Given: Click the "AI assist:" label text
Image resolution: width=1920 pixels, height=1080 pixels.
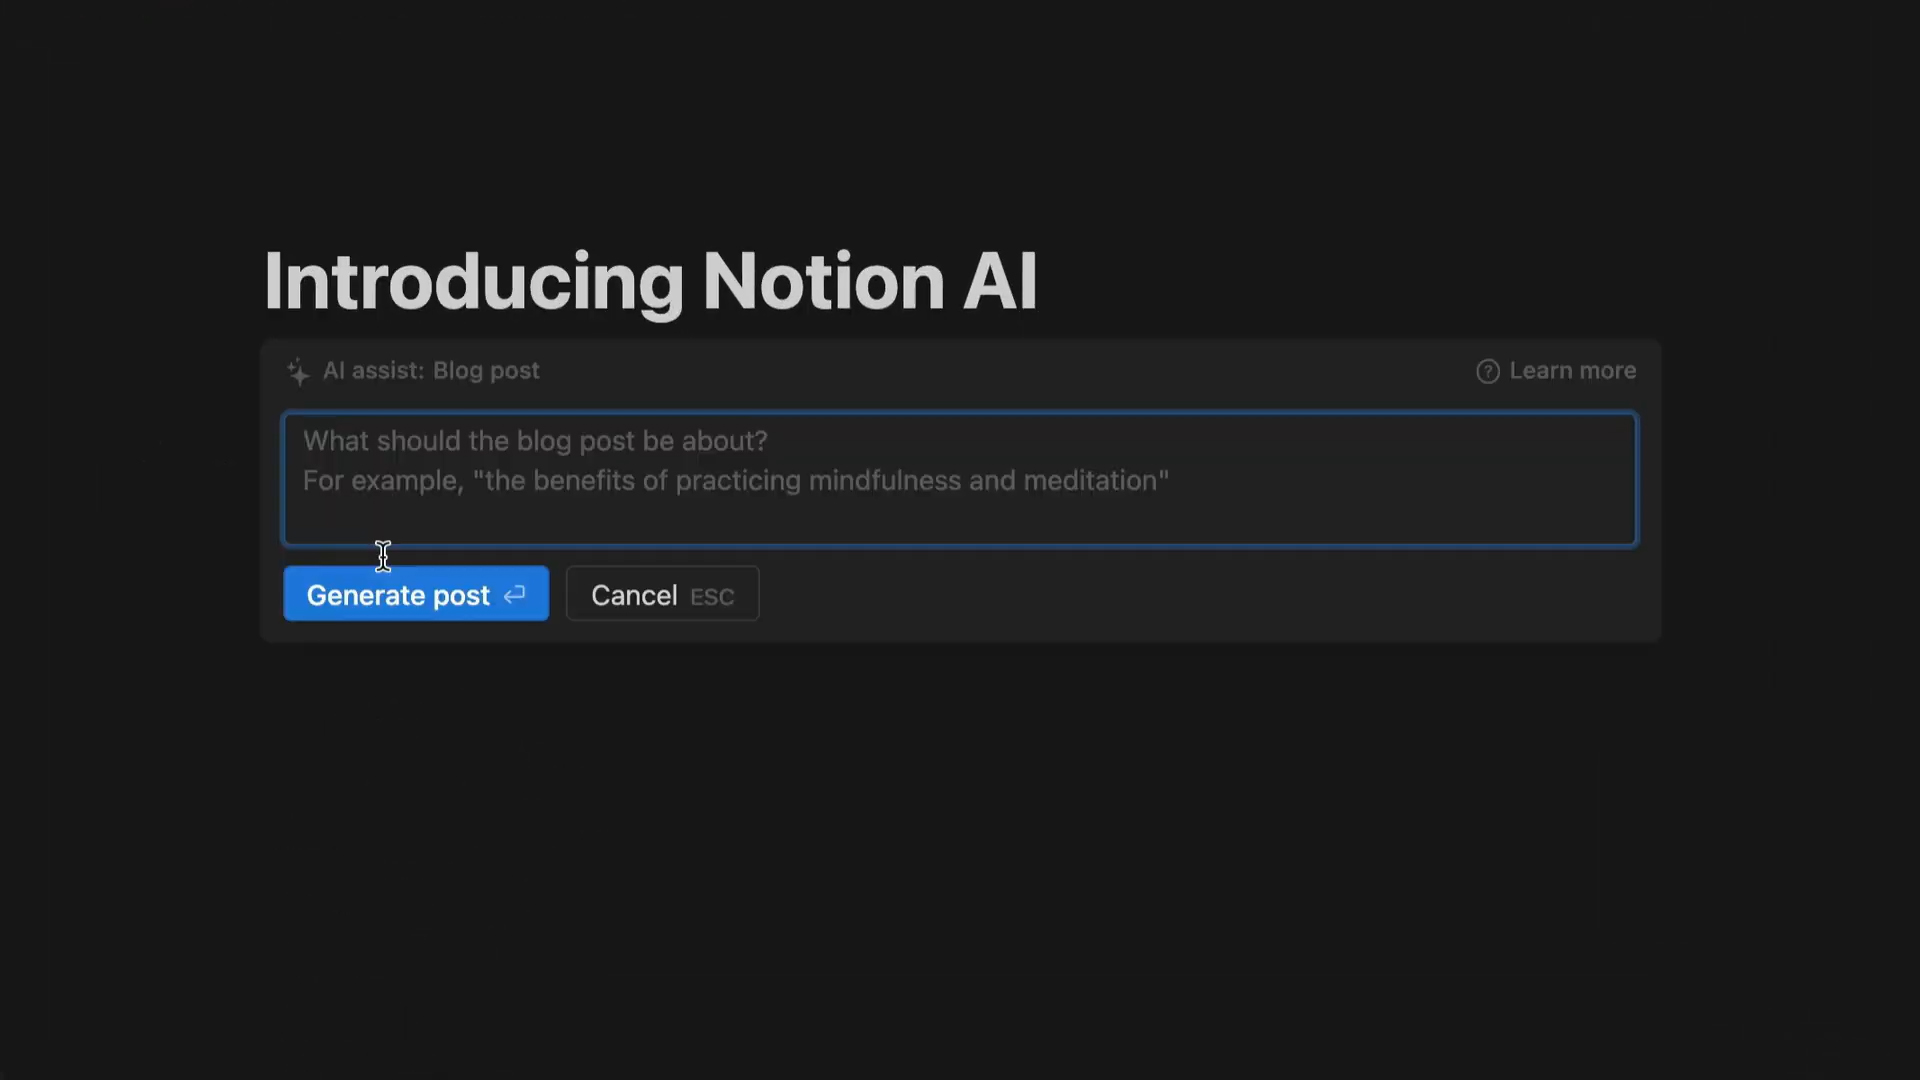Looking at the screenshot, I should 373,371.
